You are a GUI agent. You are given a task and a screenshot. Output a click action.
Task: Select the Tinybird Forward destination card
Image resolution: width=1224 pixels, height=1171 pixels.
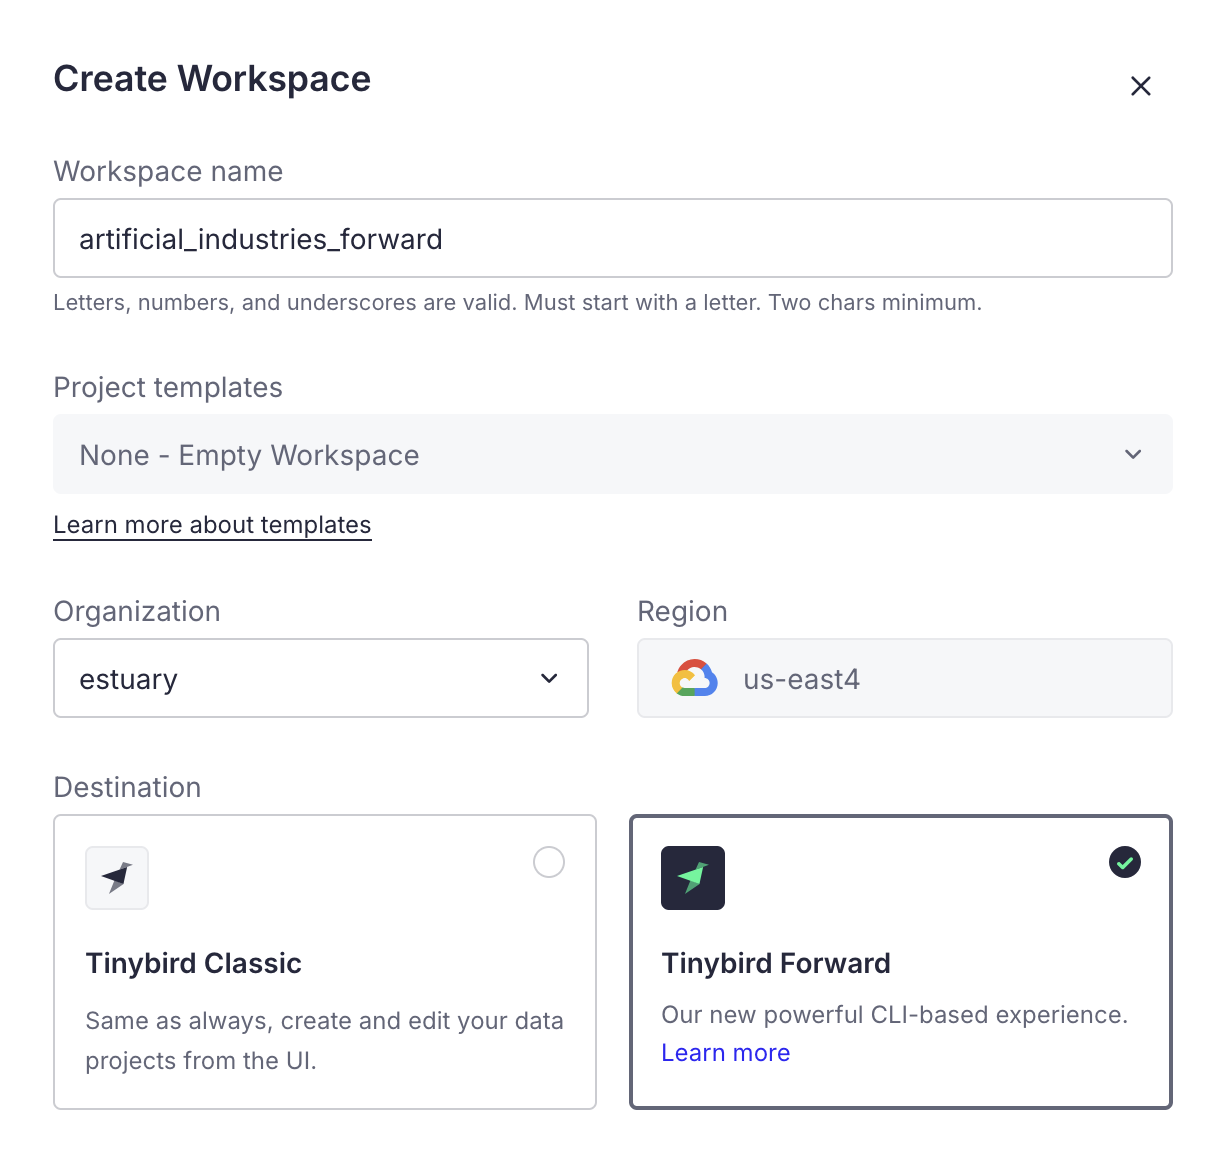900,961
